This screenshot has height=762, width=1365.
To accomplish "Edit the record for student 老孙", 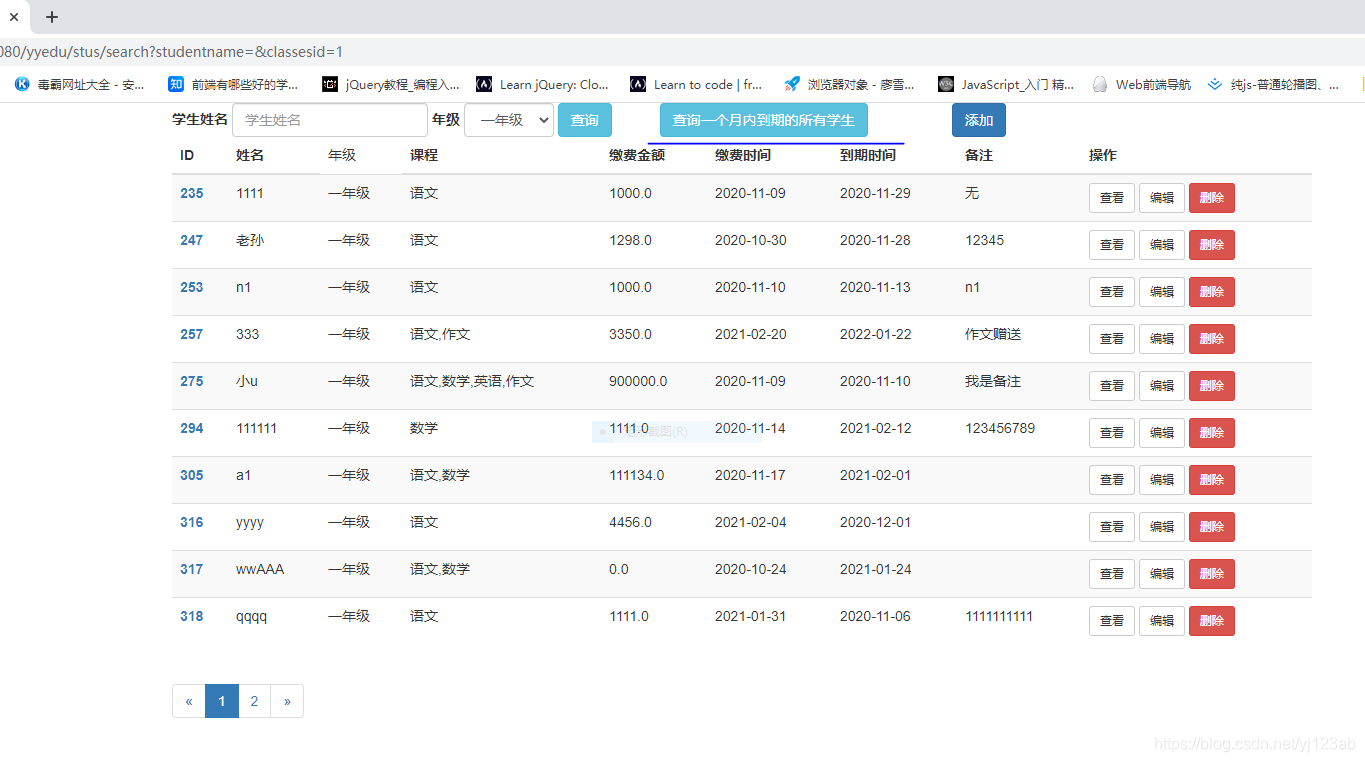I will click(1162, 245).
